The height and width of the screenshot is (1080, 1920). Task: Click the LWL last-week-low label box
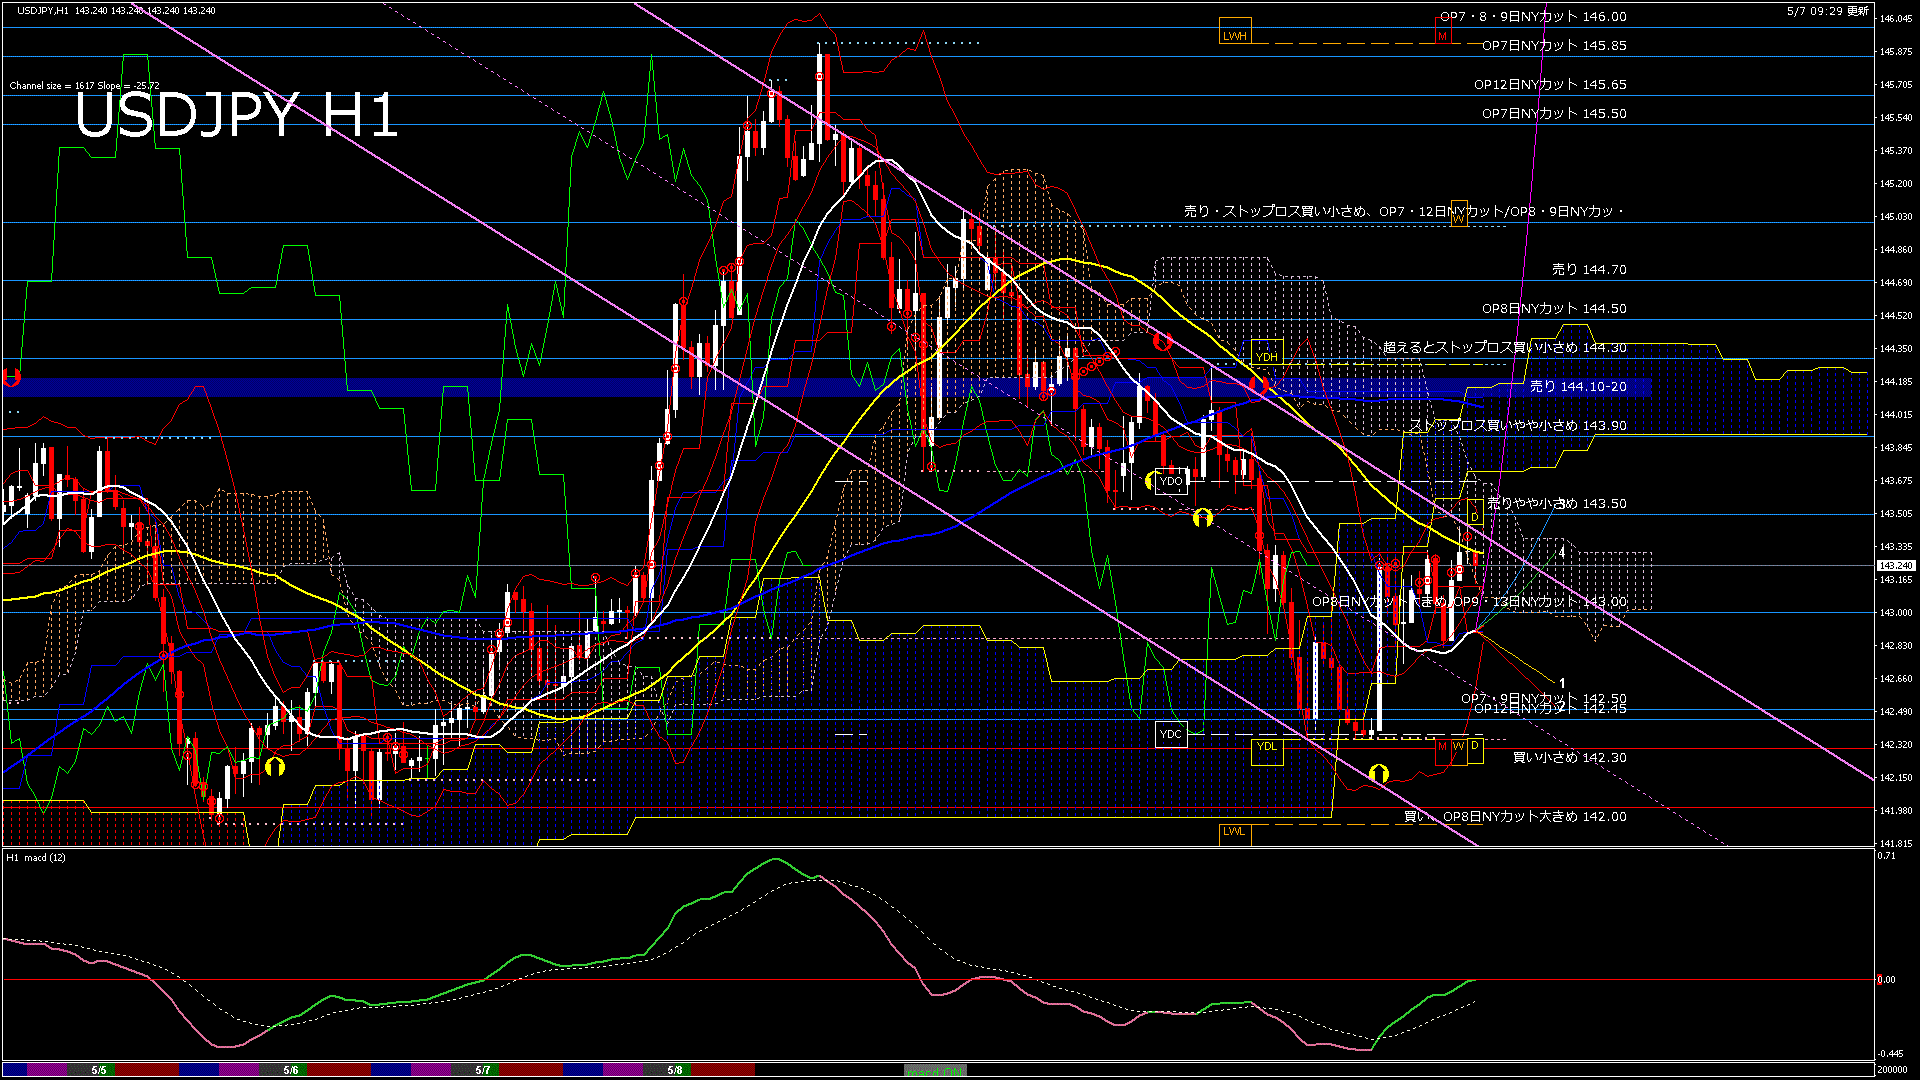click(x=1234, y=831)
